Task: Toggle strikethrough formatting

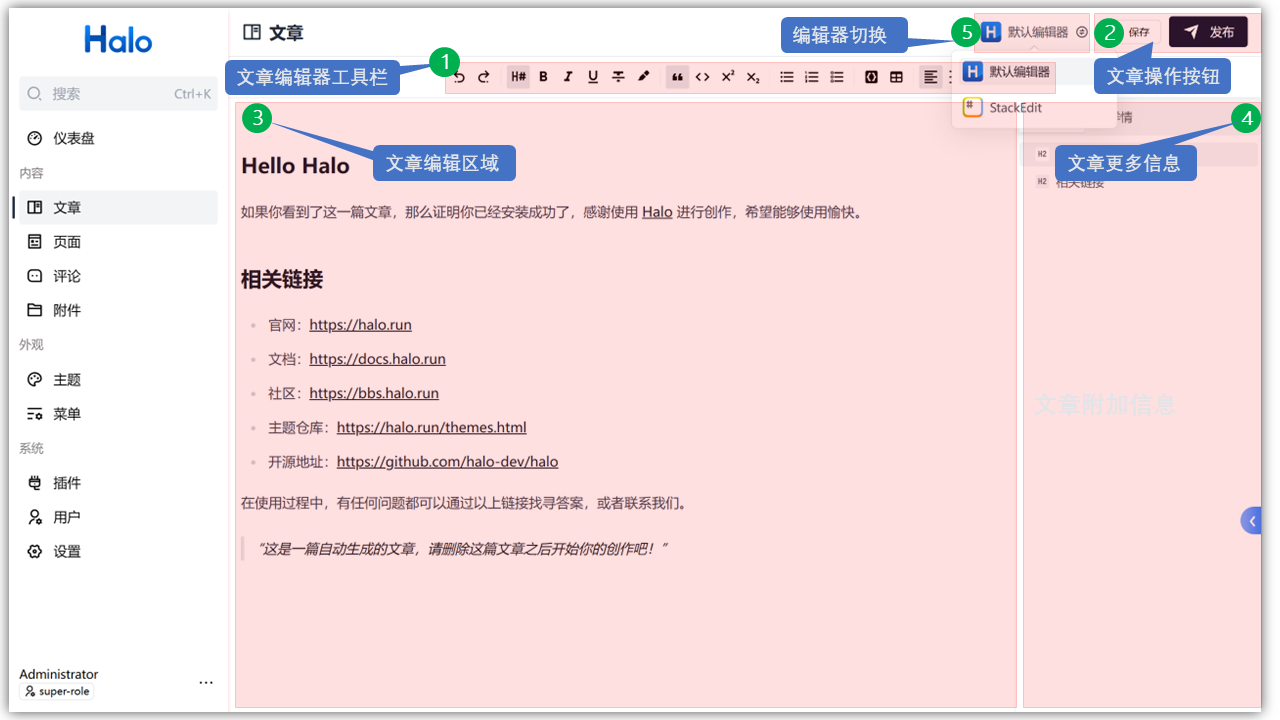Action: pos(619,77)
